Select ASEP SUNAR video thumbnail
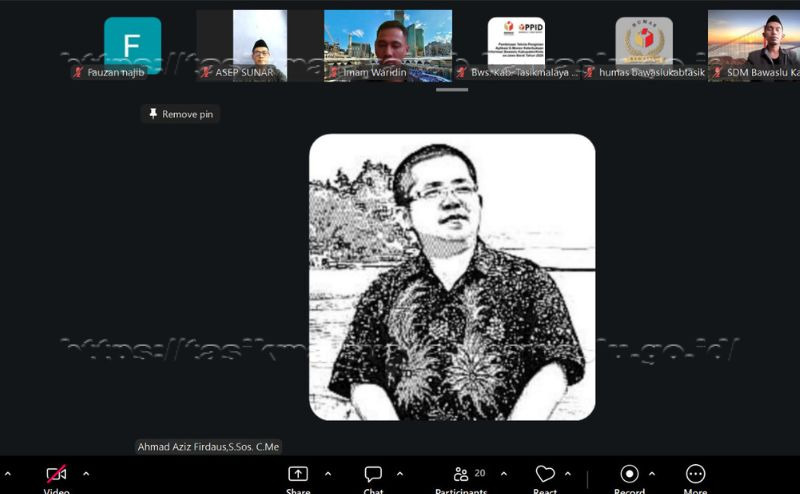800x494 pixels. tap(260, 46)
